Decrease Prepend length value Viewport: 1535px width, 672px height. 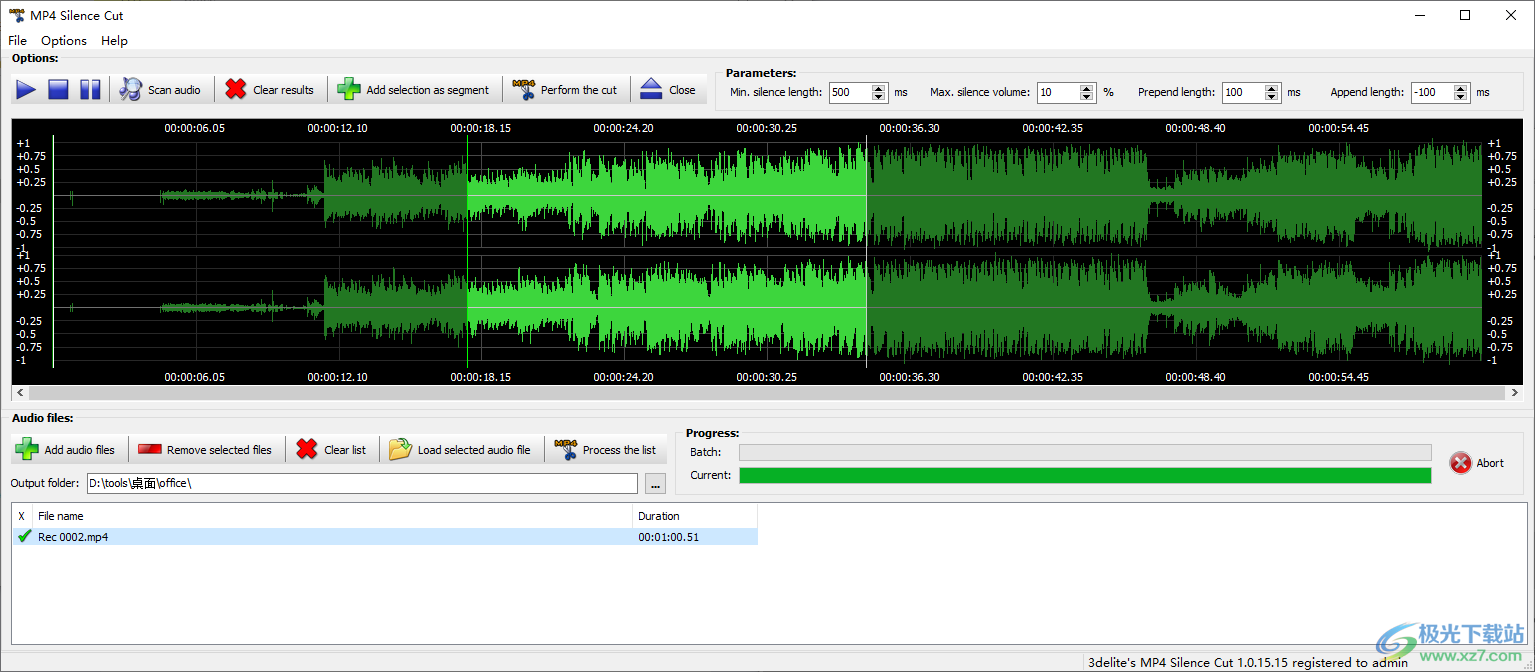point(1272,97)
